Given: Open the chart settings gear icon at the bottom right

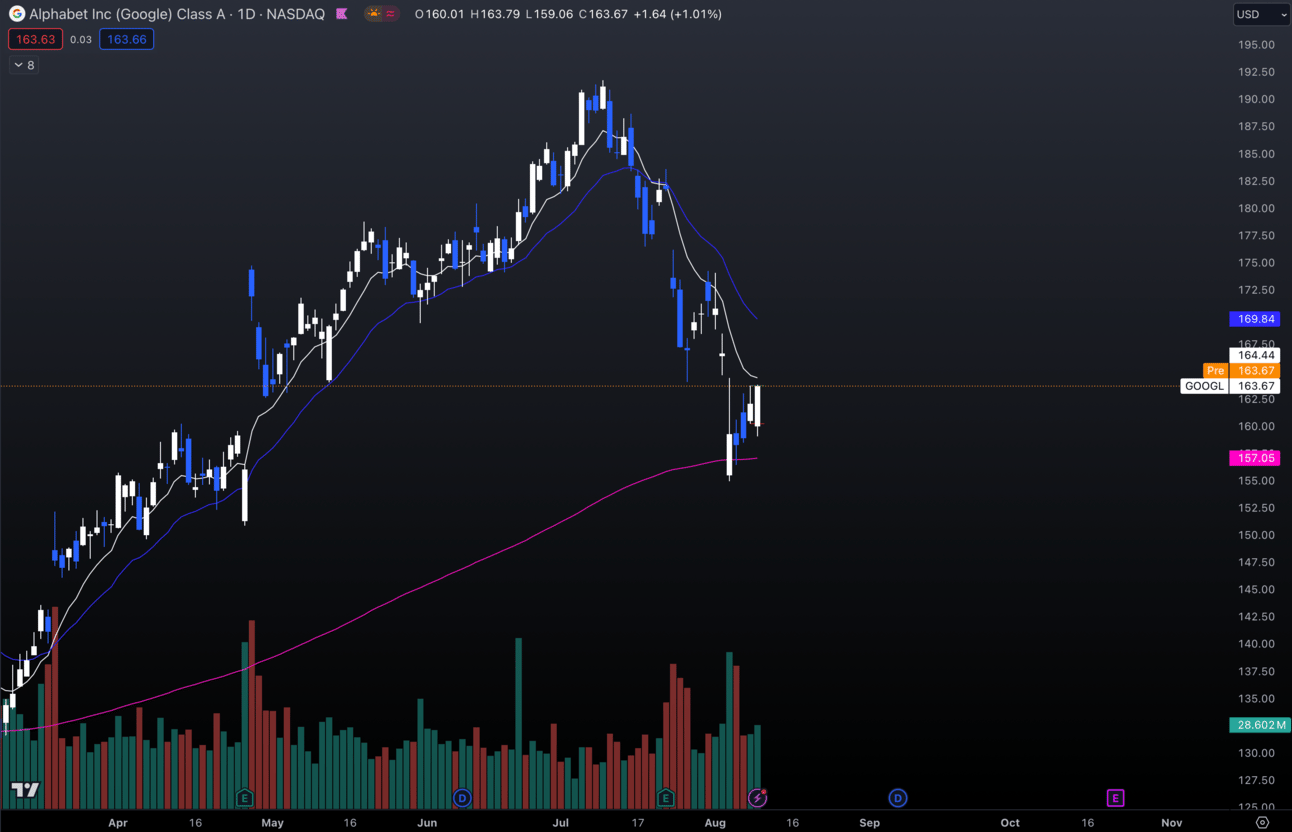Looking at the screenshot, I should (x=1263, y=822).
